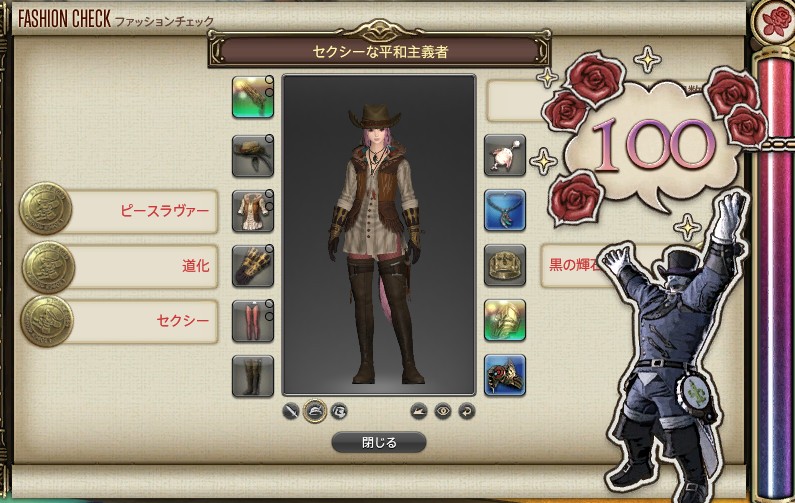The width and height of the screenshot is (795, 503).
Task: Toggle the eye visibility icon
Action: [443, 411]
